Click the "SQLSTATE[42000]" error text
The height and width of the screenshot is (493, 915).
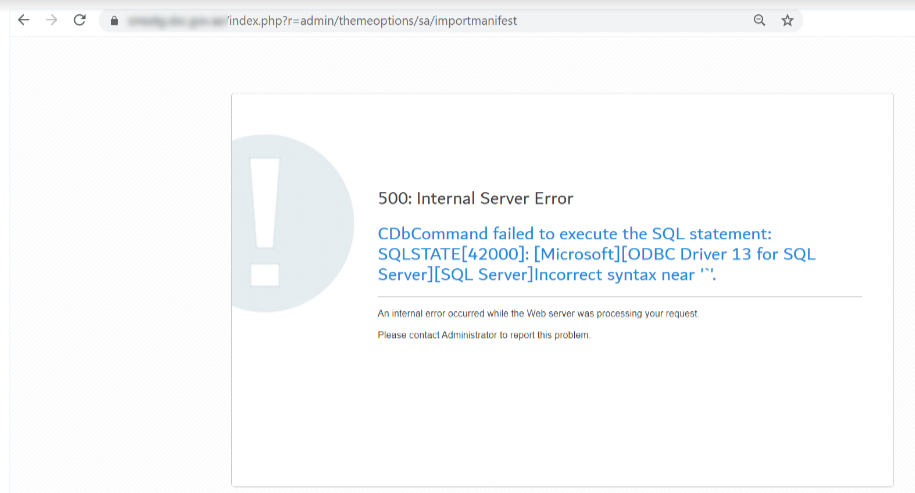click(450, 254)
